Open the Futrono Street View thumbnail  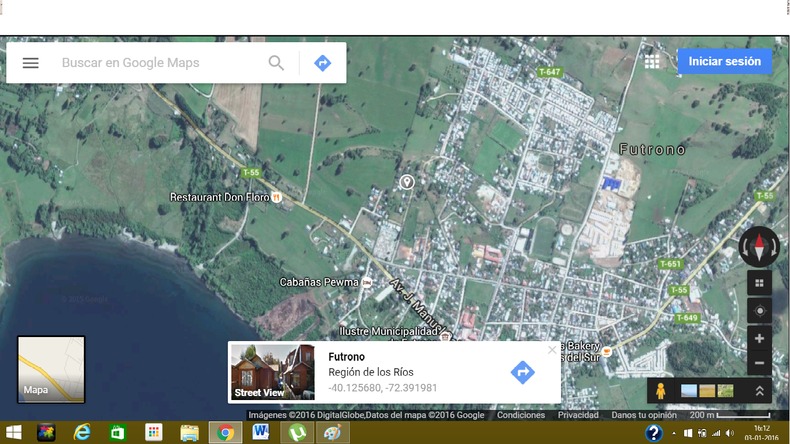coord(272,372)
